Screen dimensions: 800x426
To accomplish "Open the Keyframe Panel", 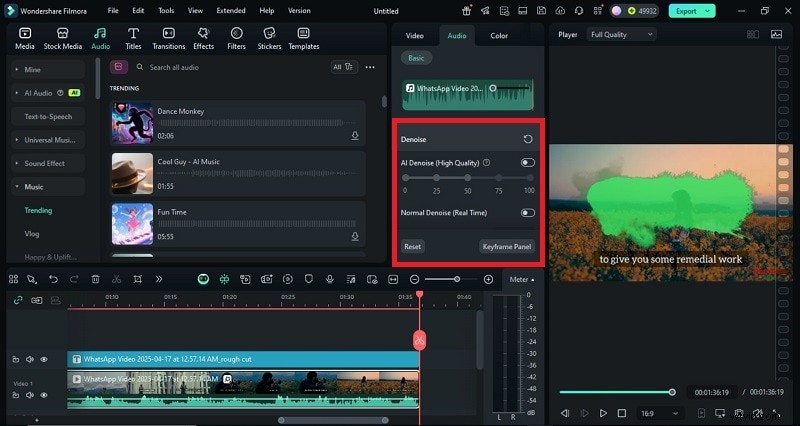I will click(507, 246).
